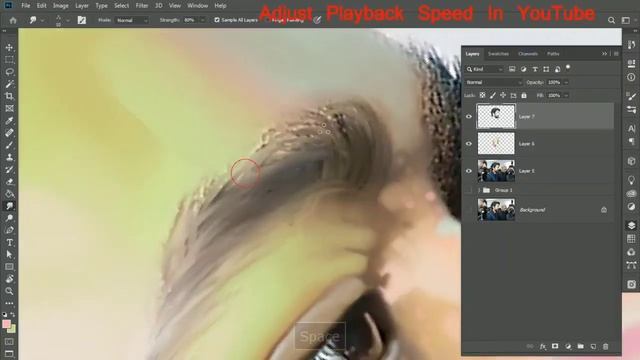Toggle the Sample All Layers checkbox
This screenshot has height=360, width=640.
(x=217, y=20)
